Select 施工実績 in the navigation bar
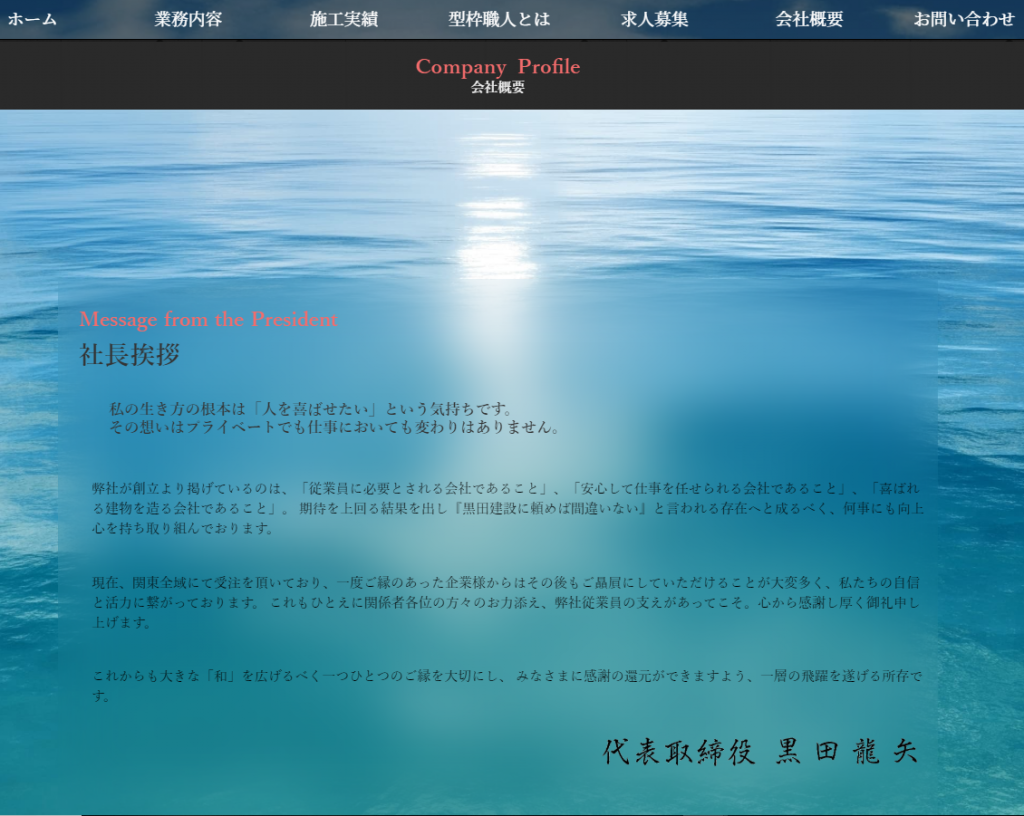Screen dimensions: 1024x816 click(343, 19)
